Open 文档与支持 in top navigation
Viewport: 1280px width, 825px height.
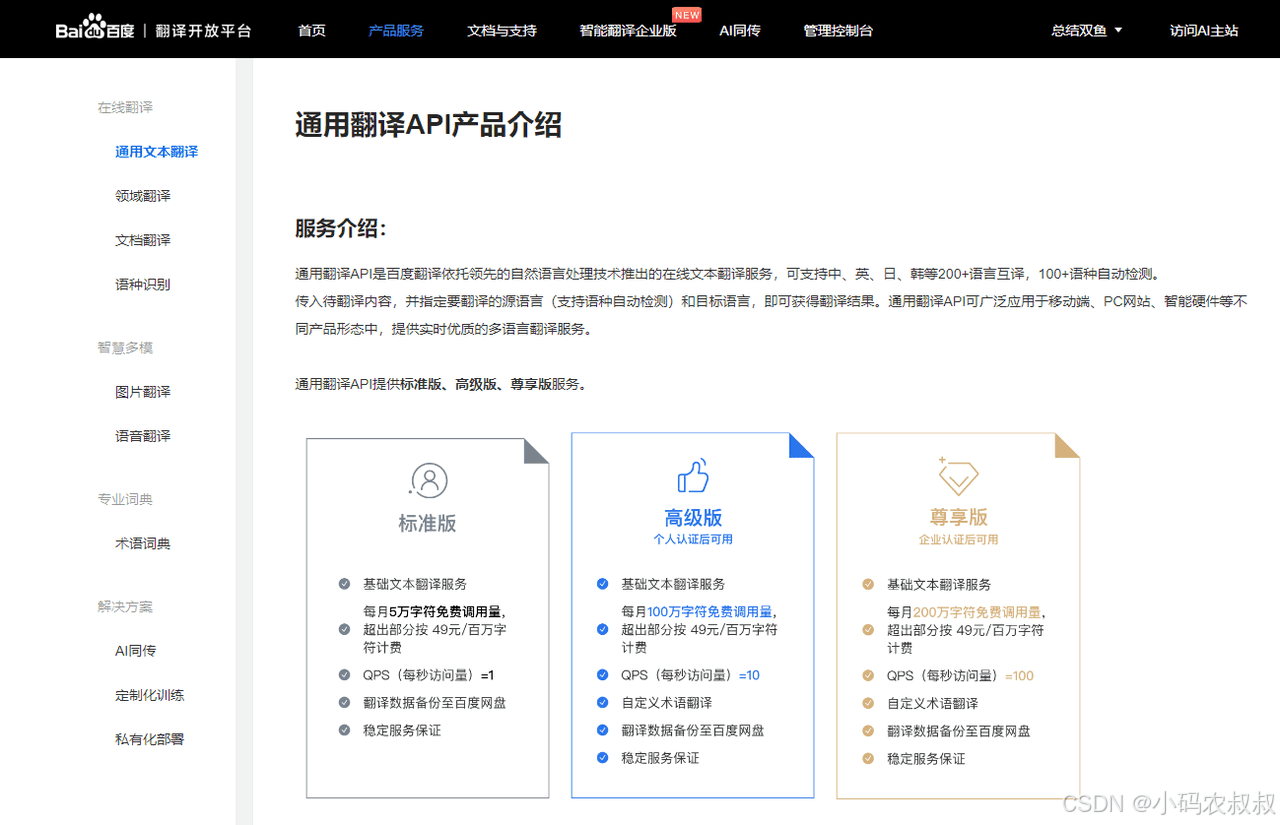pos(502,31)
